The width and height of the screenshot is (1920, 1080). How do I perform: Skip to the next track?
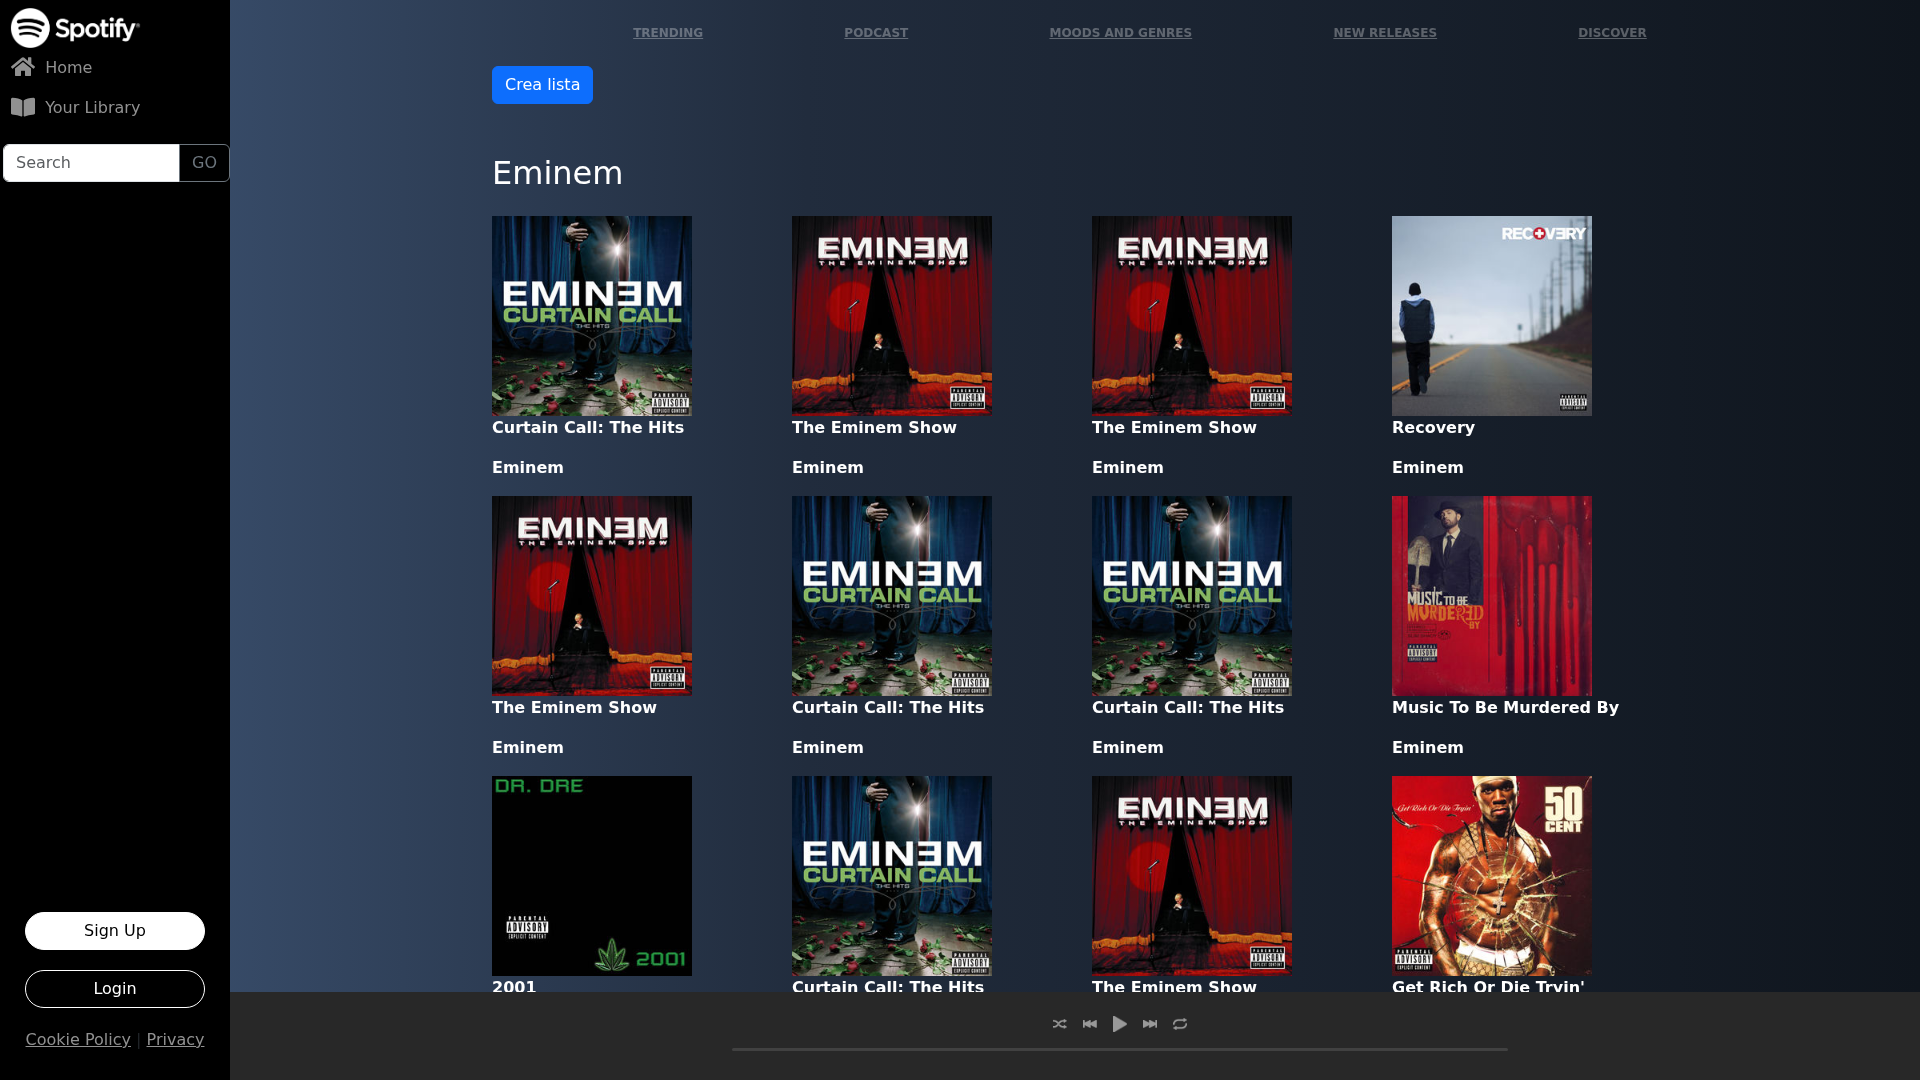pyautogui.click(x=1149, y=1023)
